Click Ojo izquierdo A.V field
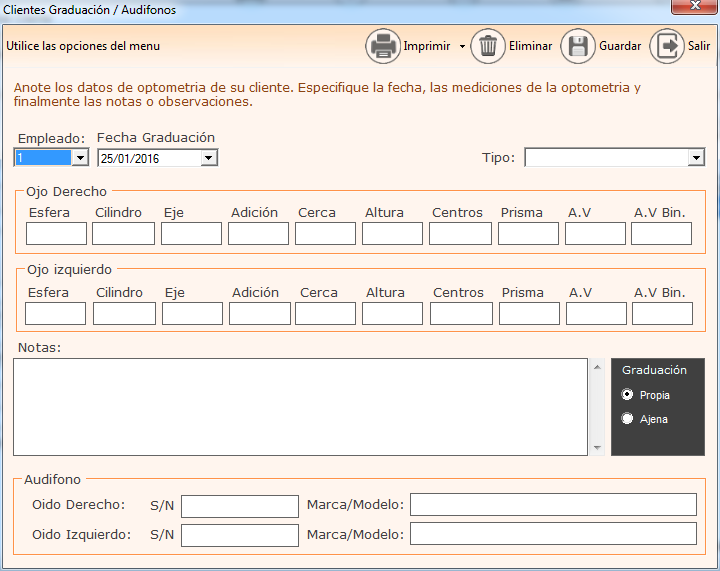The width and height of the screenshot is (720, 571). point(596,313)
